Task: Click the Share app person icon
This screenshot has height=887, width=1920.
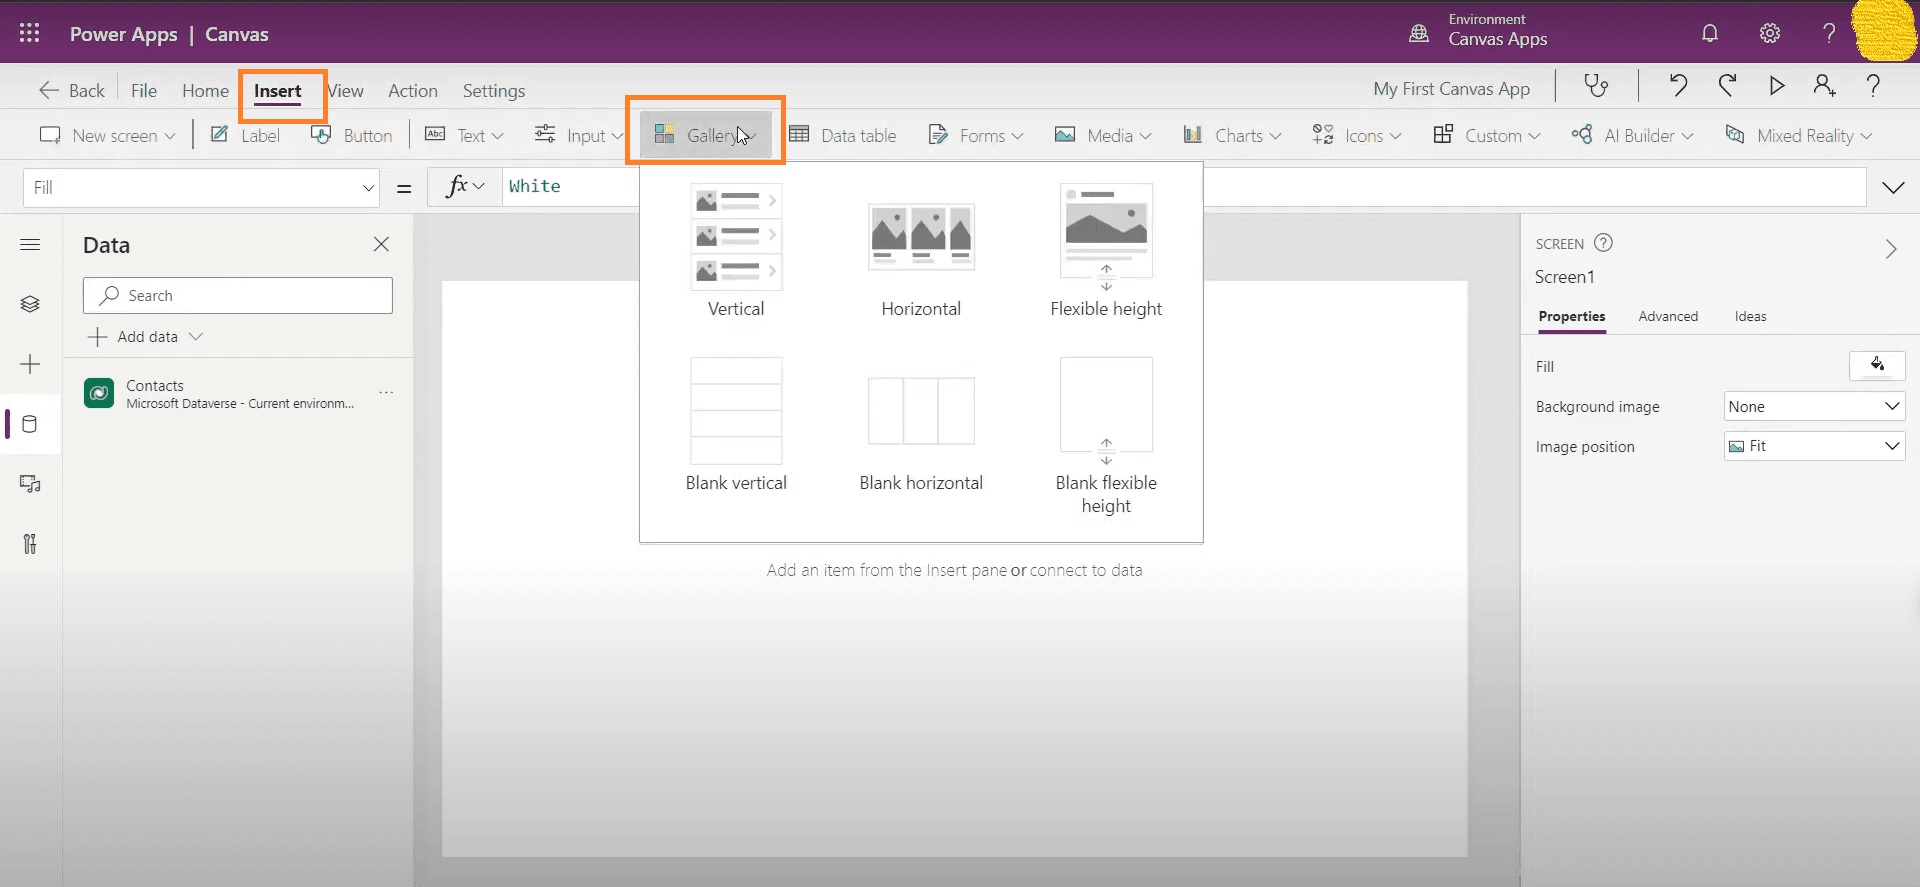Action: [x=1824, y=86]
